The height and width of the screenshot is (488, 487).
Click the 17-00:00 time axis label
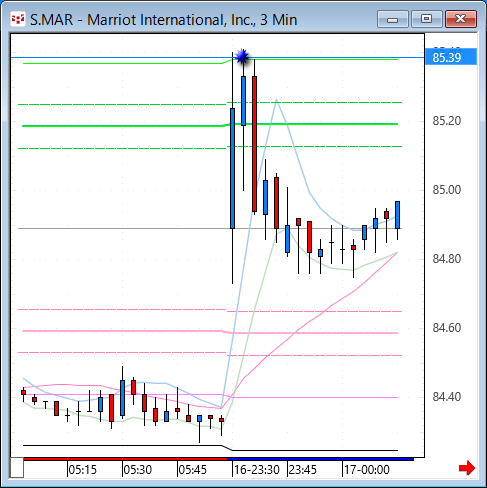pos(367,470)
